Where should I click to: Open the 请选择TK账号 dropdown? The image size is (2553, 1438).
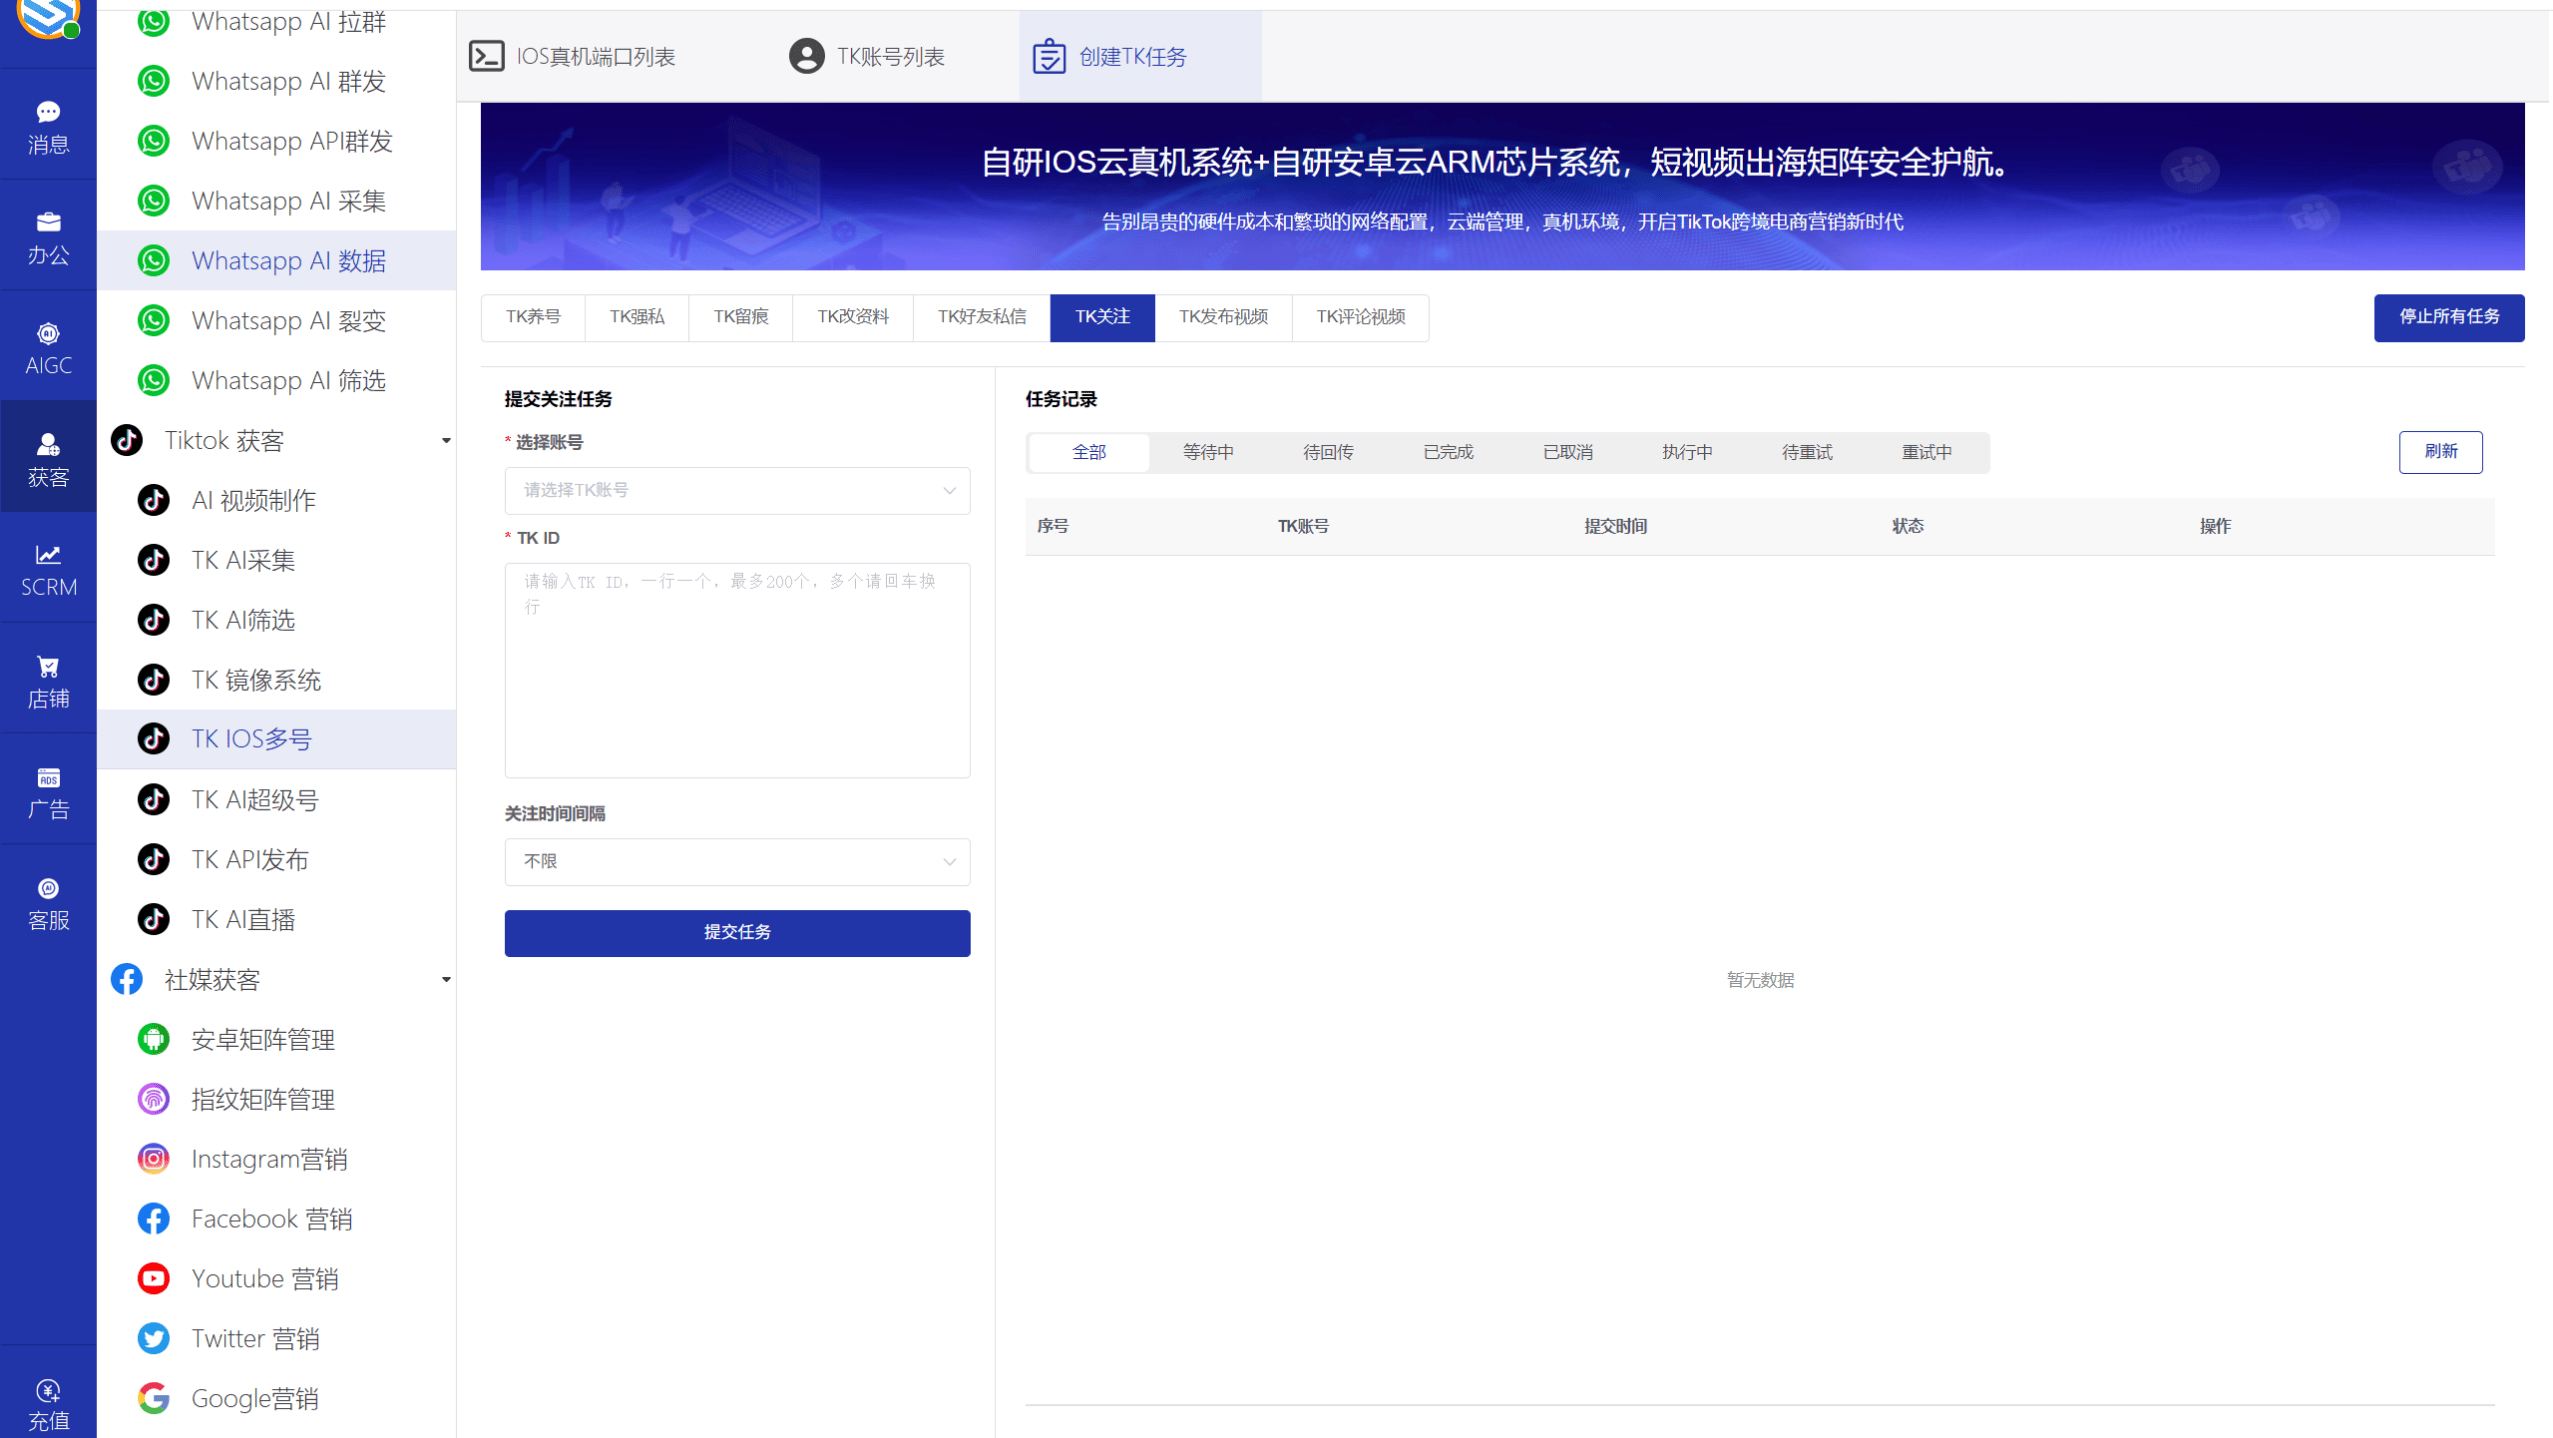point(736,490)
